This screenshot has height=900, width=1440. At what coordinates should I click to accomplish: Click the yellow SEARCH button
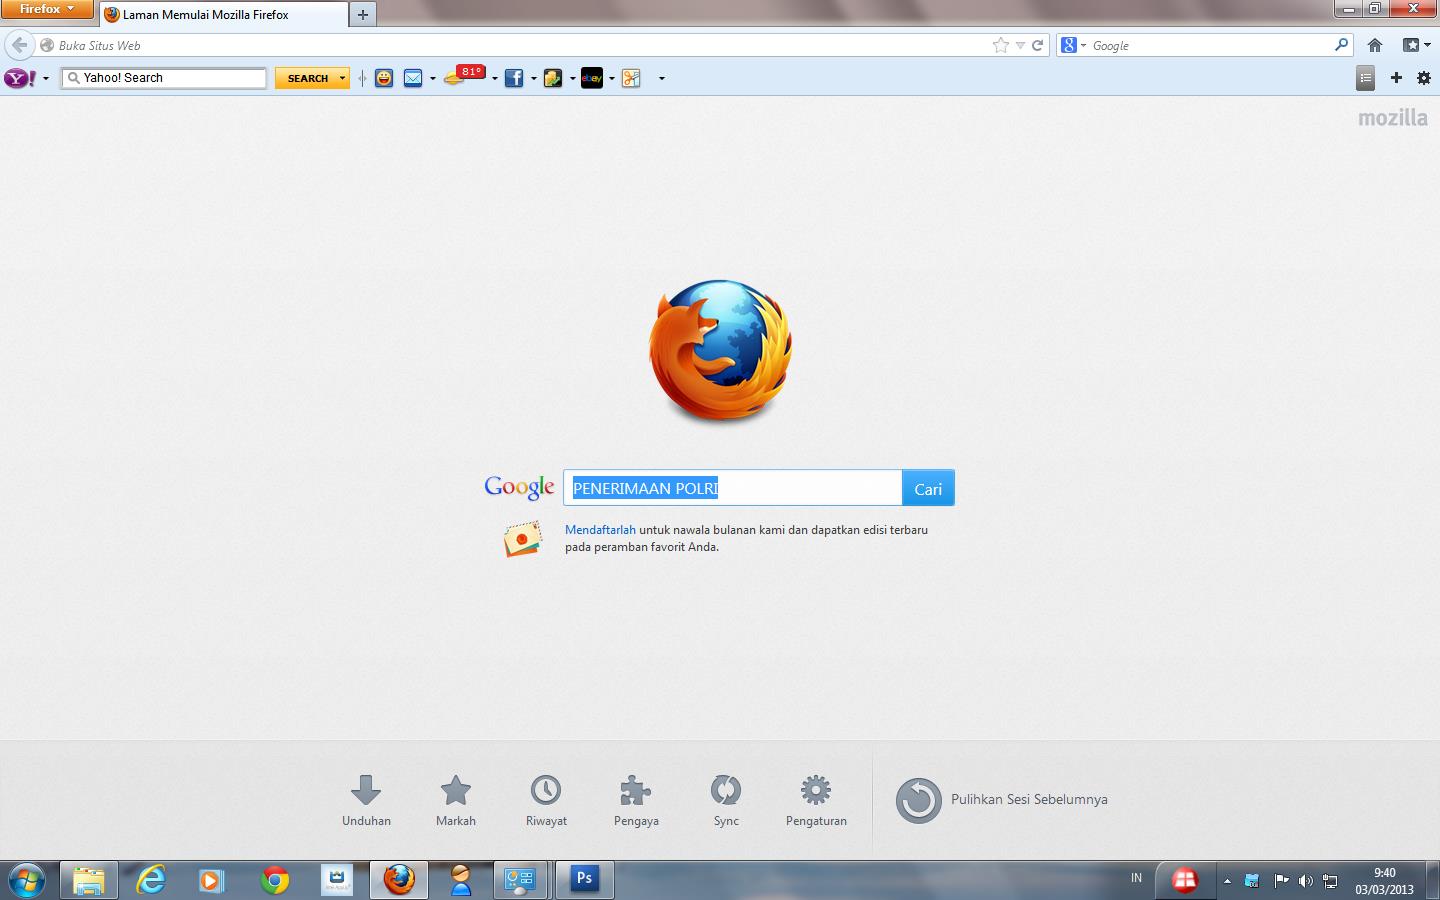pyautogui.click(x=306, y=78)
